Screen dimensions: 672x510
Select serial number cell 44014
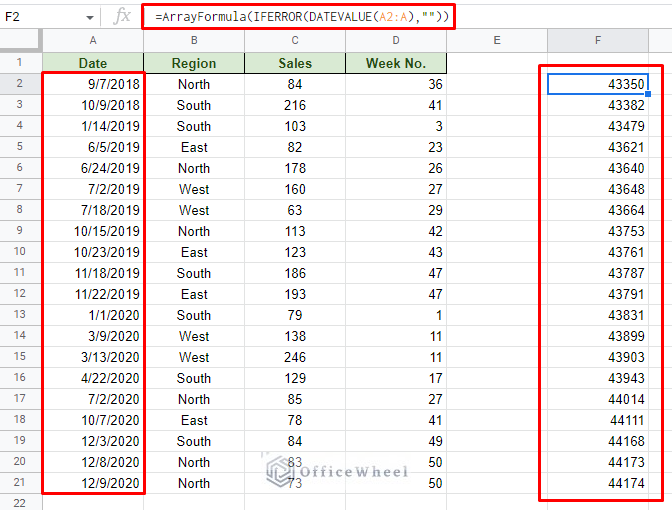[x=598, y=399]
